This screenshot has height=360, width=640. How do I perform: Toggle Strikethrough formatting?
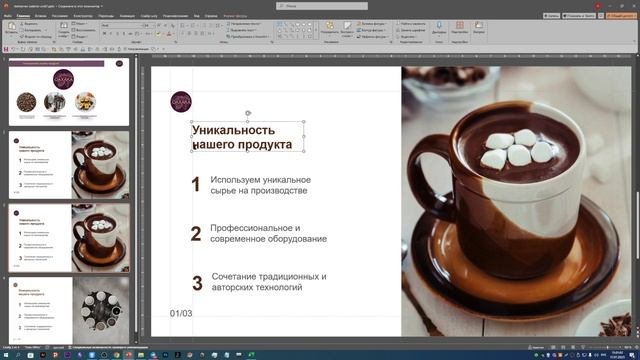(131, 34)
